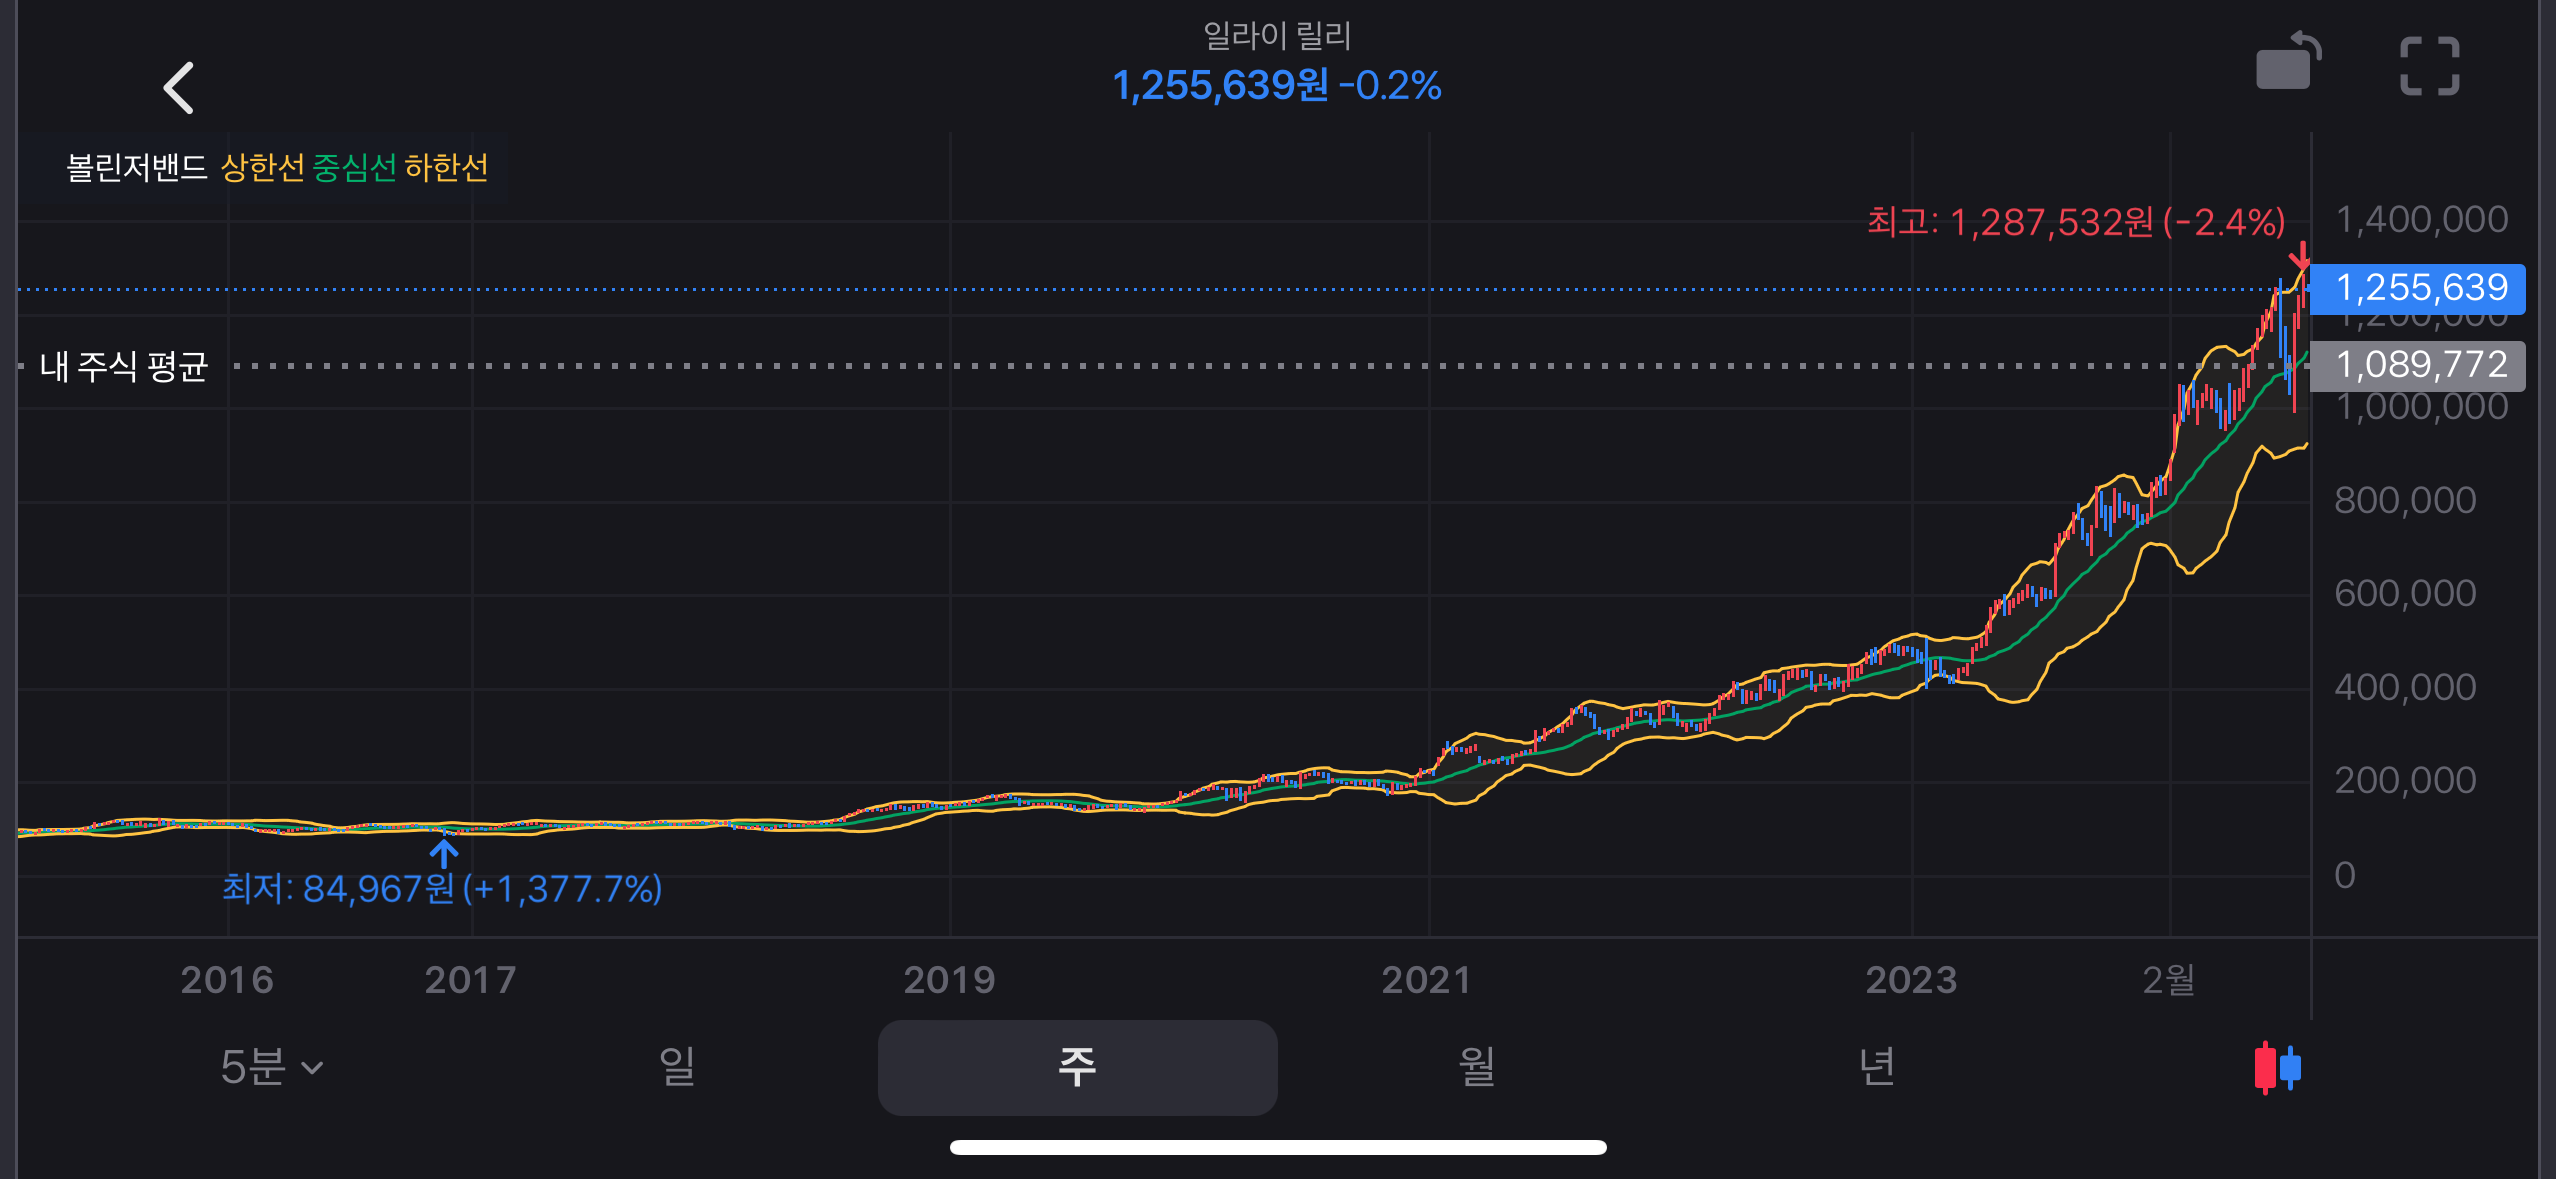Open candlestick chart type icon
Screen dimensions: 2556x1179
point(2278,1067)
